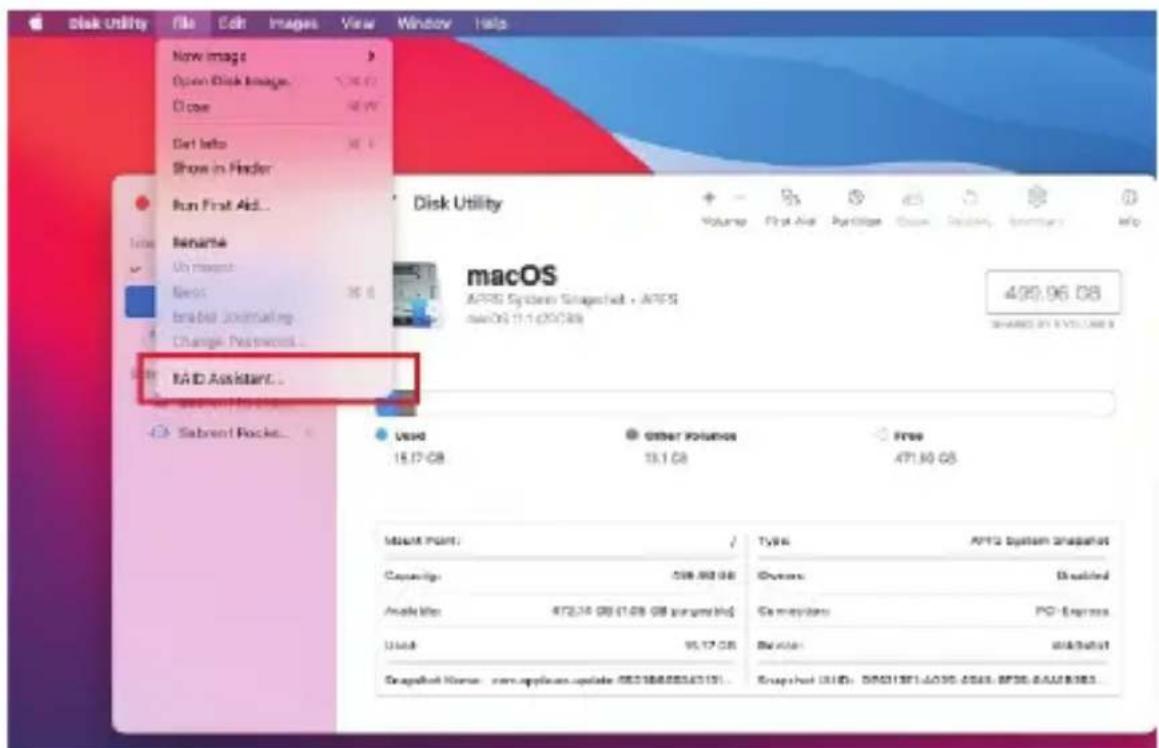Choose Unmount in the File menu
1159x748 pixels.
(273, 267)
